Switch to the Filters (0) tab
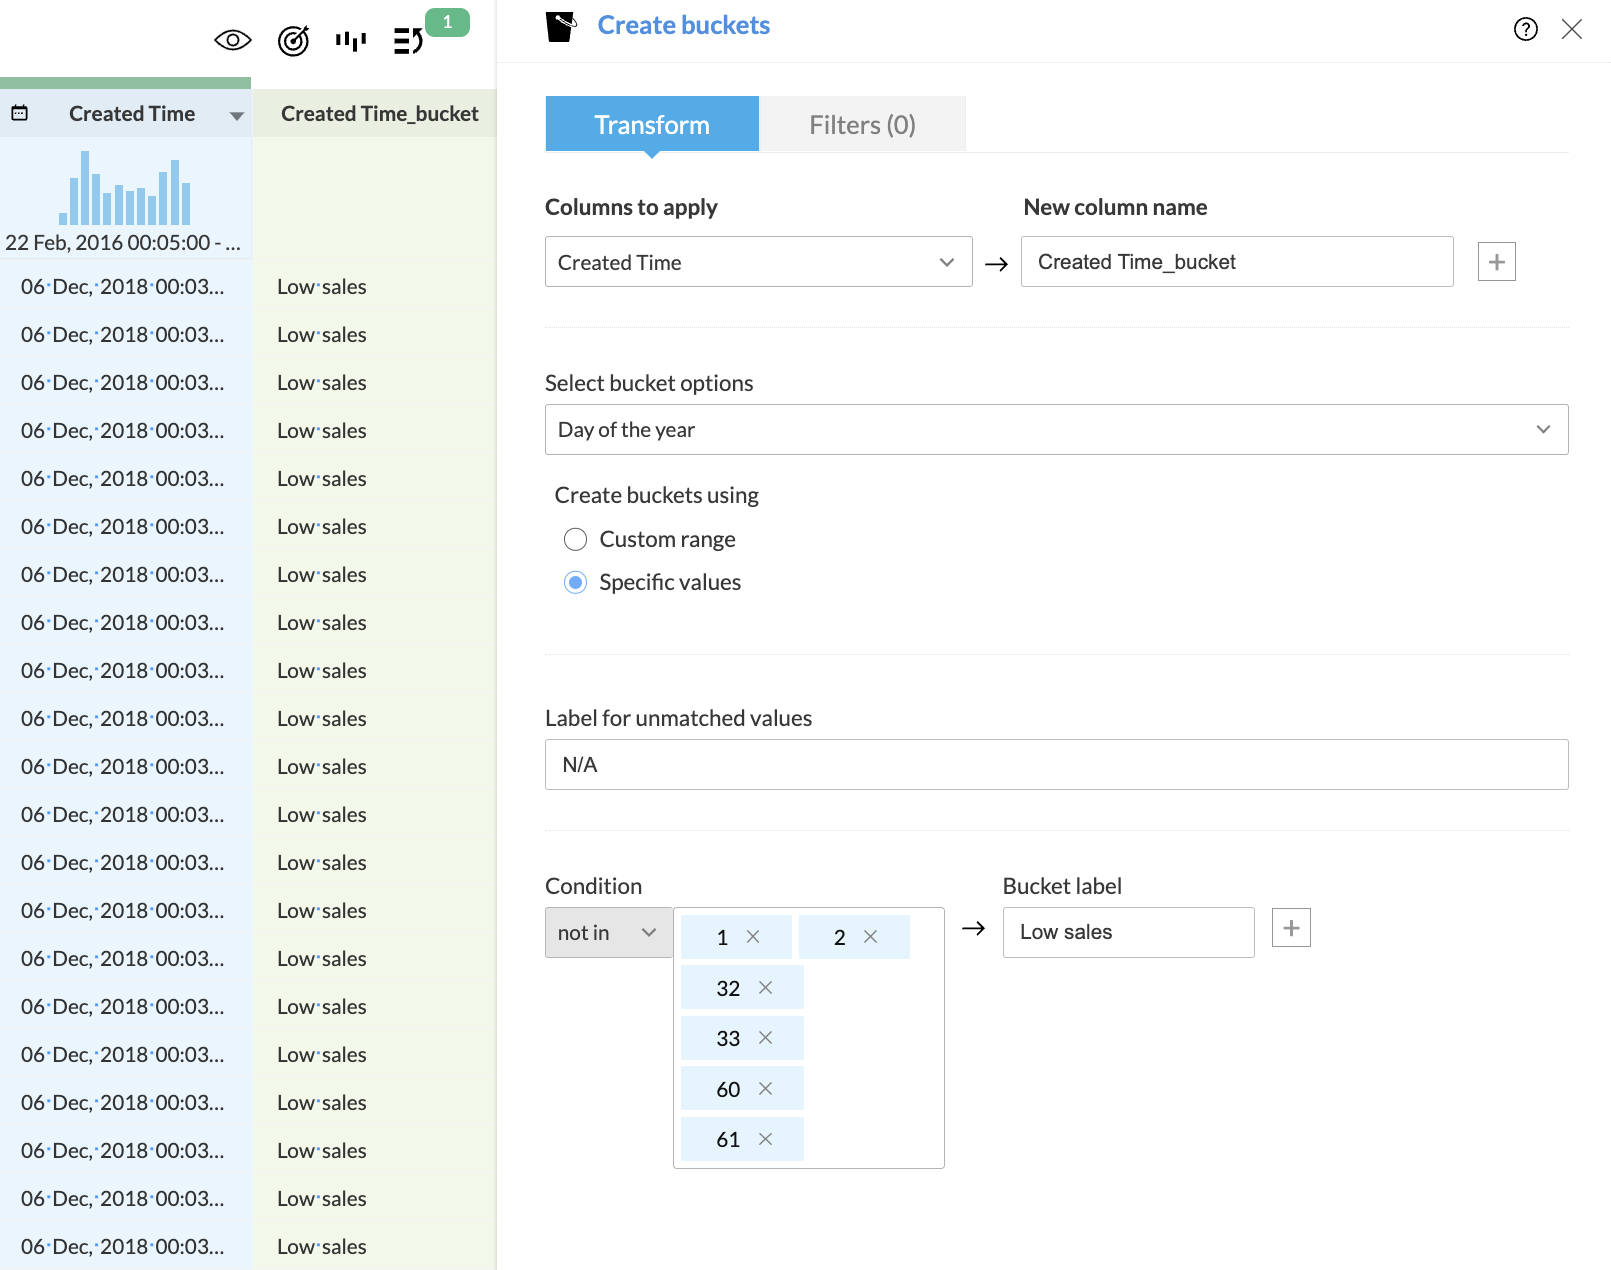Viewport: 1611px width, 1270px height. pos(862,125)
